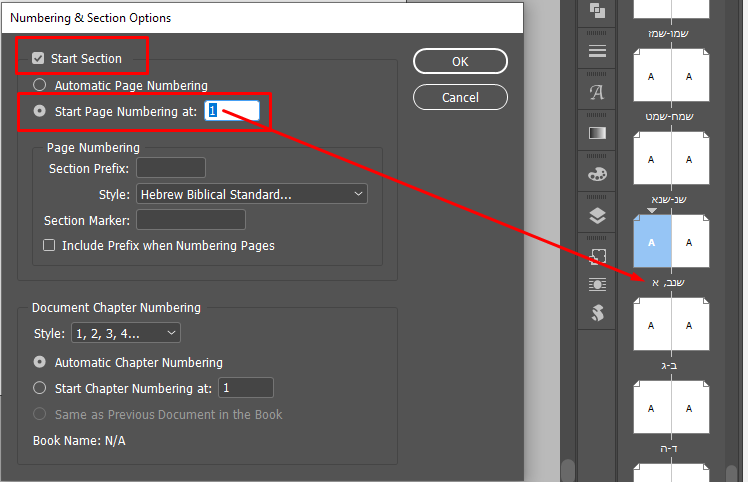Select Same as Previous Document in the Book
The width and height of the screenshot is (748, 482).
coord(40,414)
